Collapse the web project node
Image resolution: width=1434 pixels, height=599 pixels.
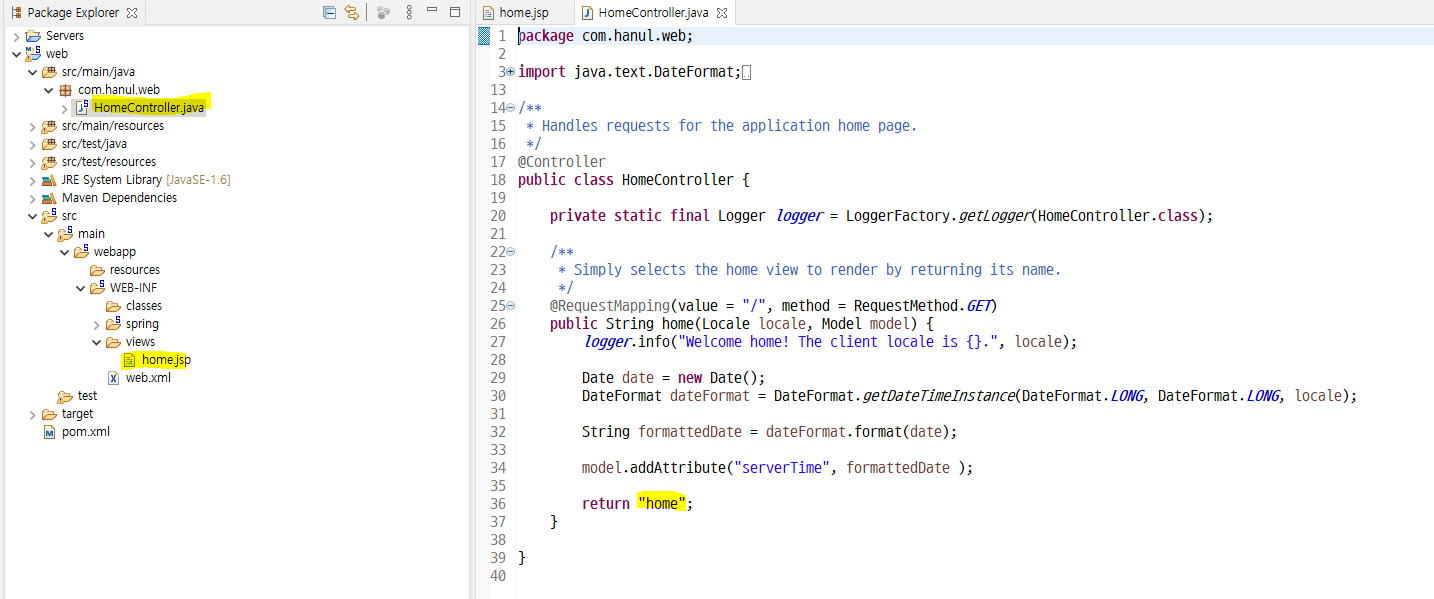16,54
